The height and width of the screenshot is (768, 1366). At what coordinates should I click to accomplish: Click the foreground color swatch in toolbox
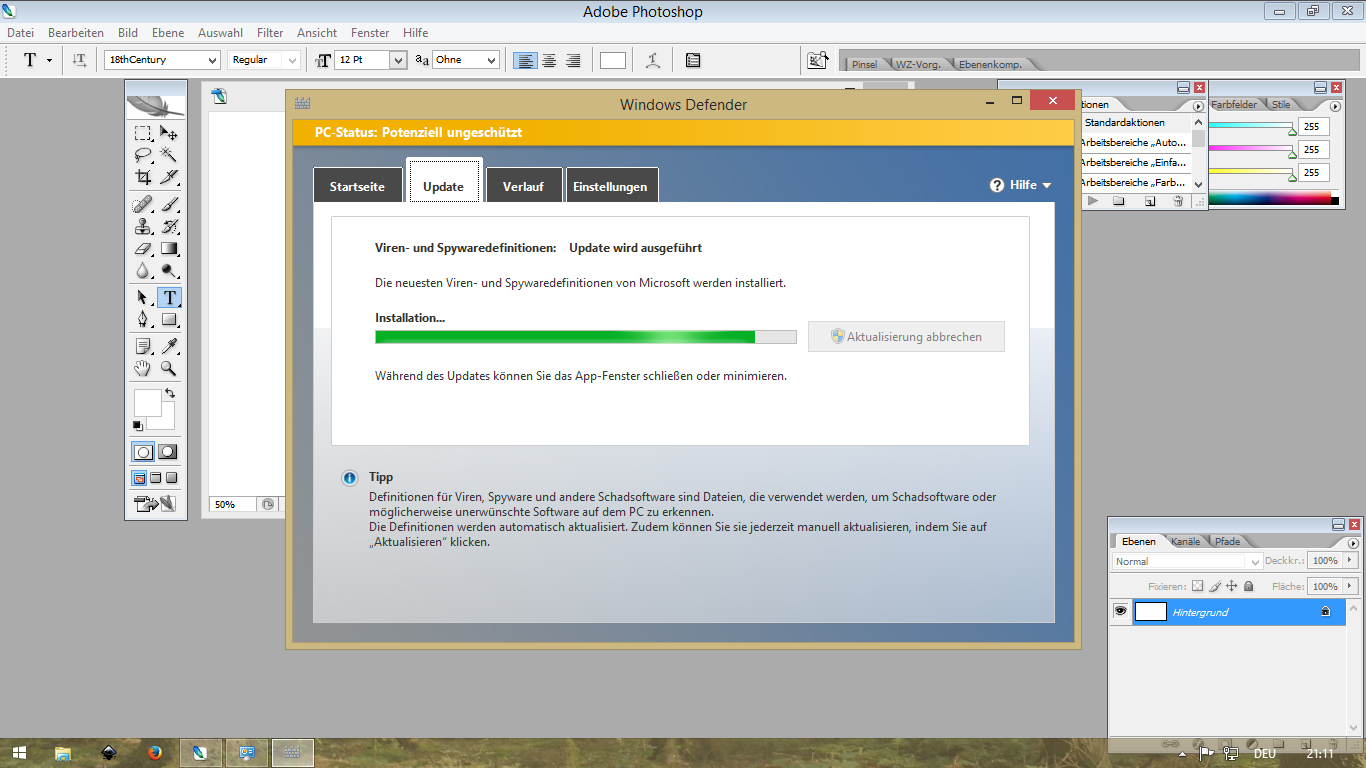(146, 402)
